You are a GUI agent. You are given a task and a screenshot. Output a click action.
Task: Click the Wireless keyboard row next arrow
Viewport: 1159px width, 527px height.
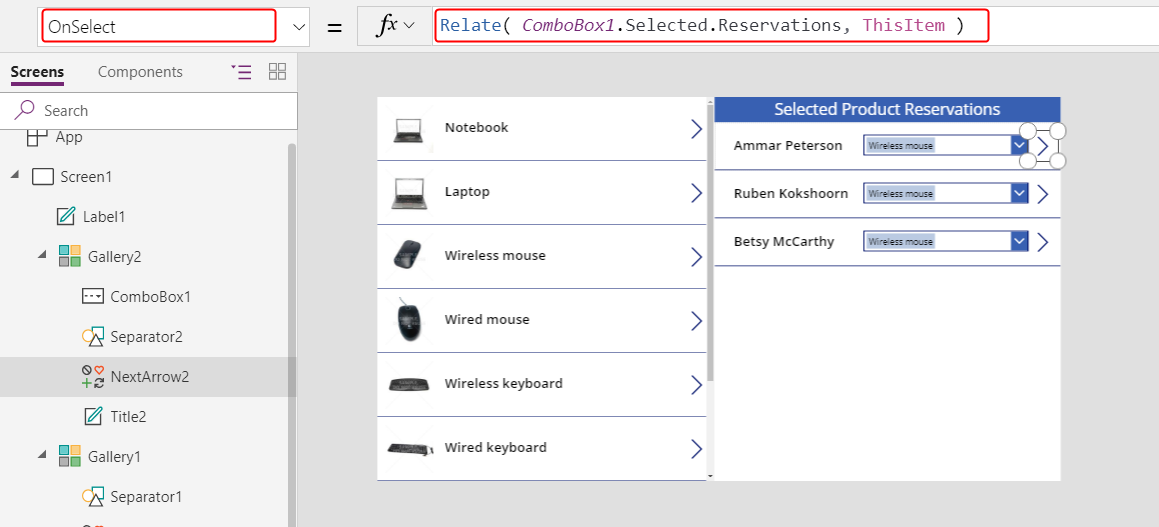tap(696, 384)
